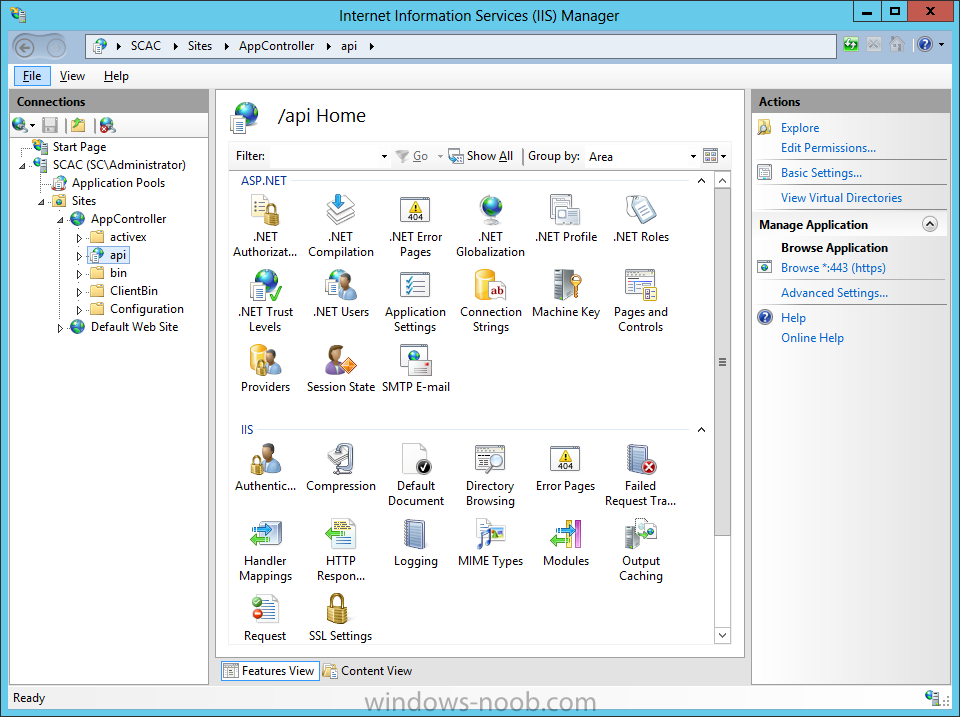
Task: Open the SSL Settings feature
Action: [340, 618]
